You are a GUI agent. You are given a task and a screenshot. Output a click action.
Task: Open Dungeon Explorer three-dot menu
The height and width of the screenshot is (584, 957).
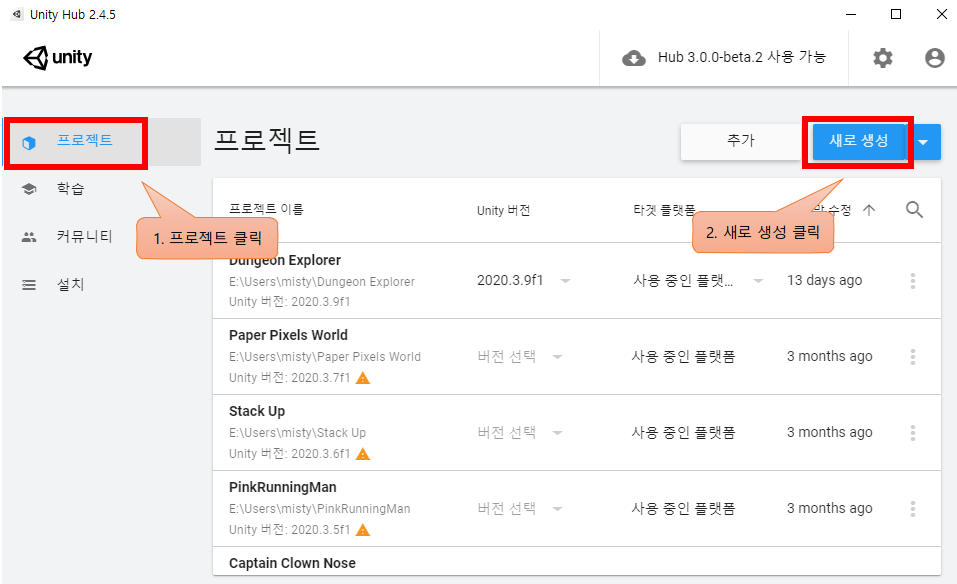pyautogui.click(x=913, y=281)
